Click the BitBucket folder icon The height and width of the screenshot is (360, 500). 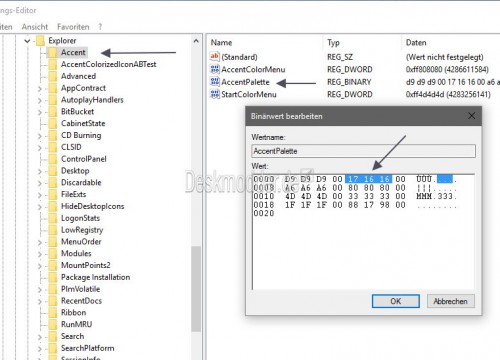click(x=52, y=112)
